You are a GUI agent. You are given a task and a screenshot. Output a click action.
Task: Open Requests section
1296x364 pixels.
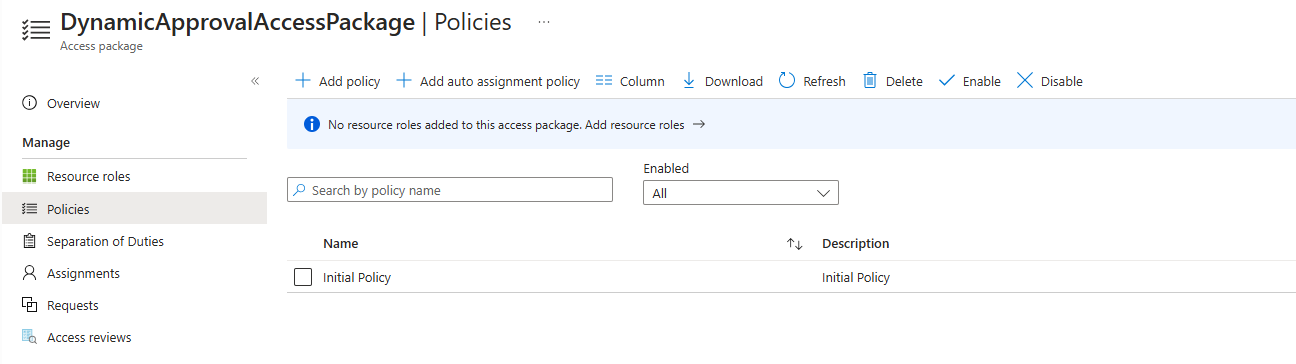72,305
